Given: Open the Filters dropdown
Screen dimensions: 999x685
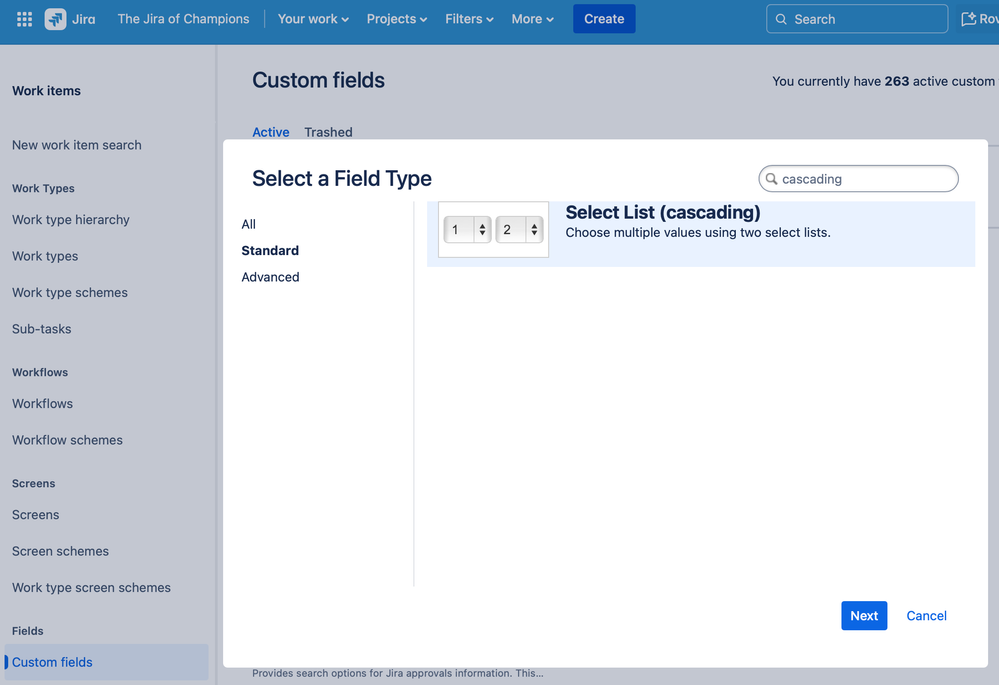Looking at the screenshot, I should pyautogui.click(x=469, y=19).
